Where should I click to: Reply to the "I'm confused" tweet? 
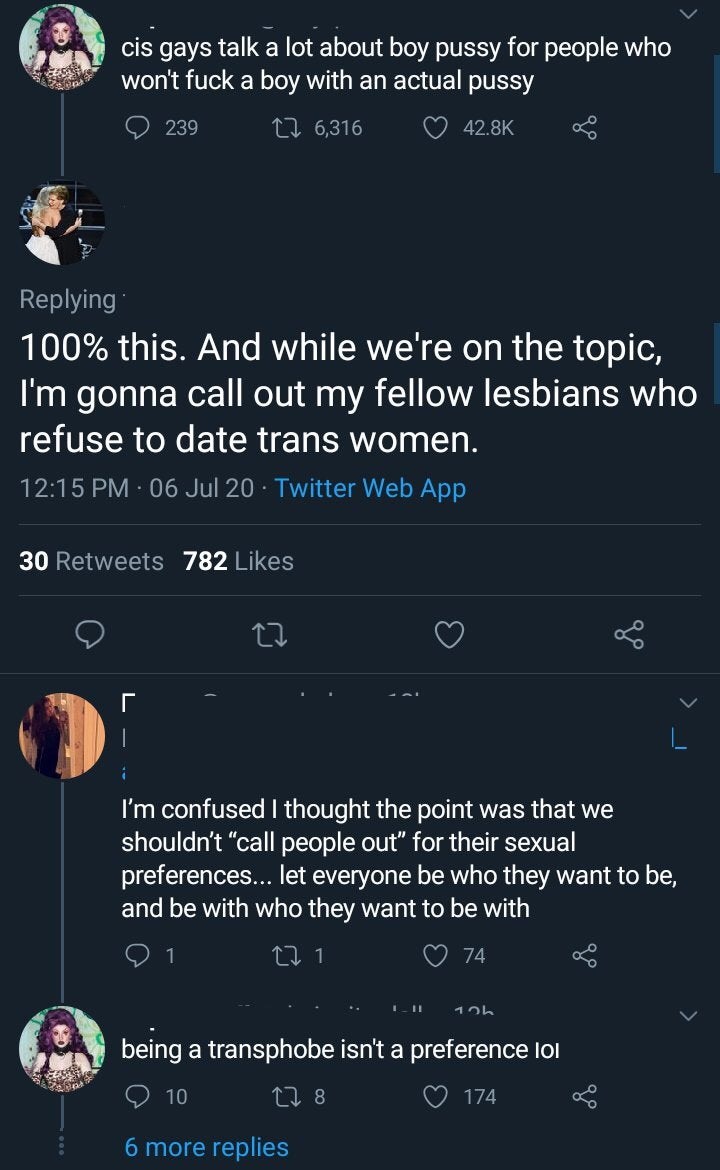pyautogui.click(x=135, y=956)
